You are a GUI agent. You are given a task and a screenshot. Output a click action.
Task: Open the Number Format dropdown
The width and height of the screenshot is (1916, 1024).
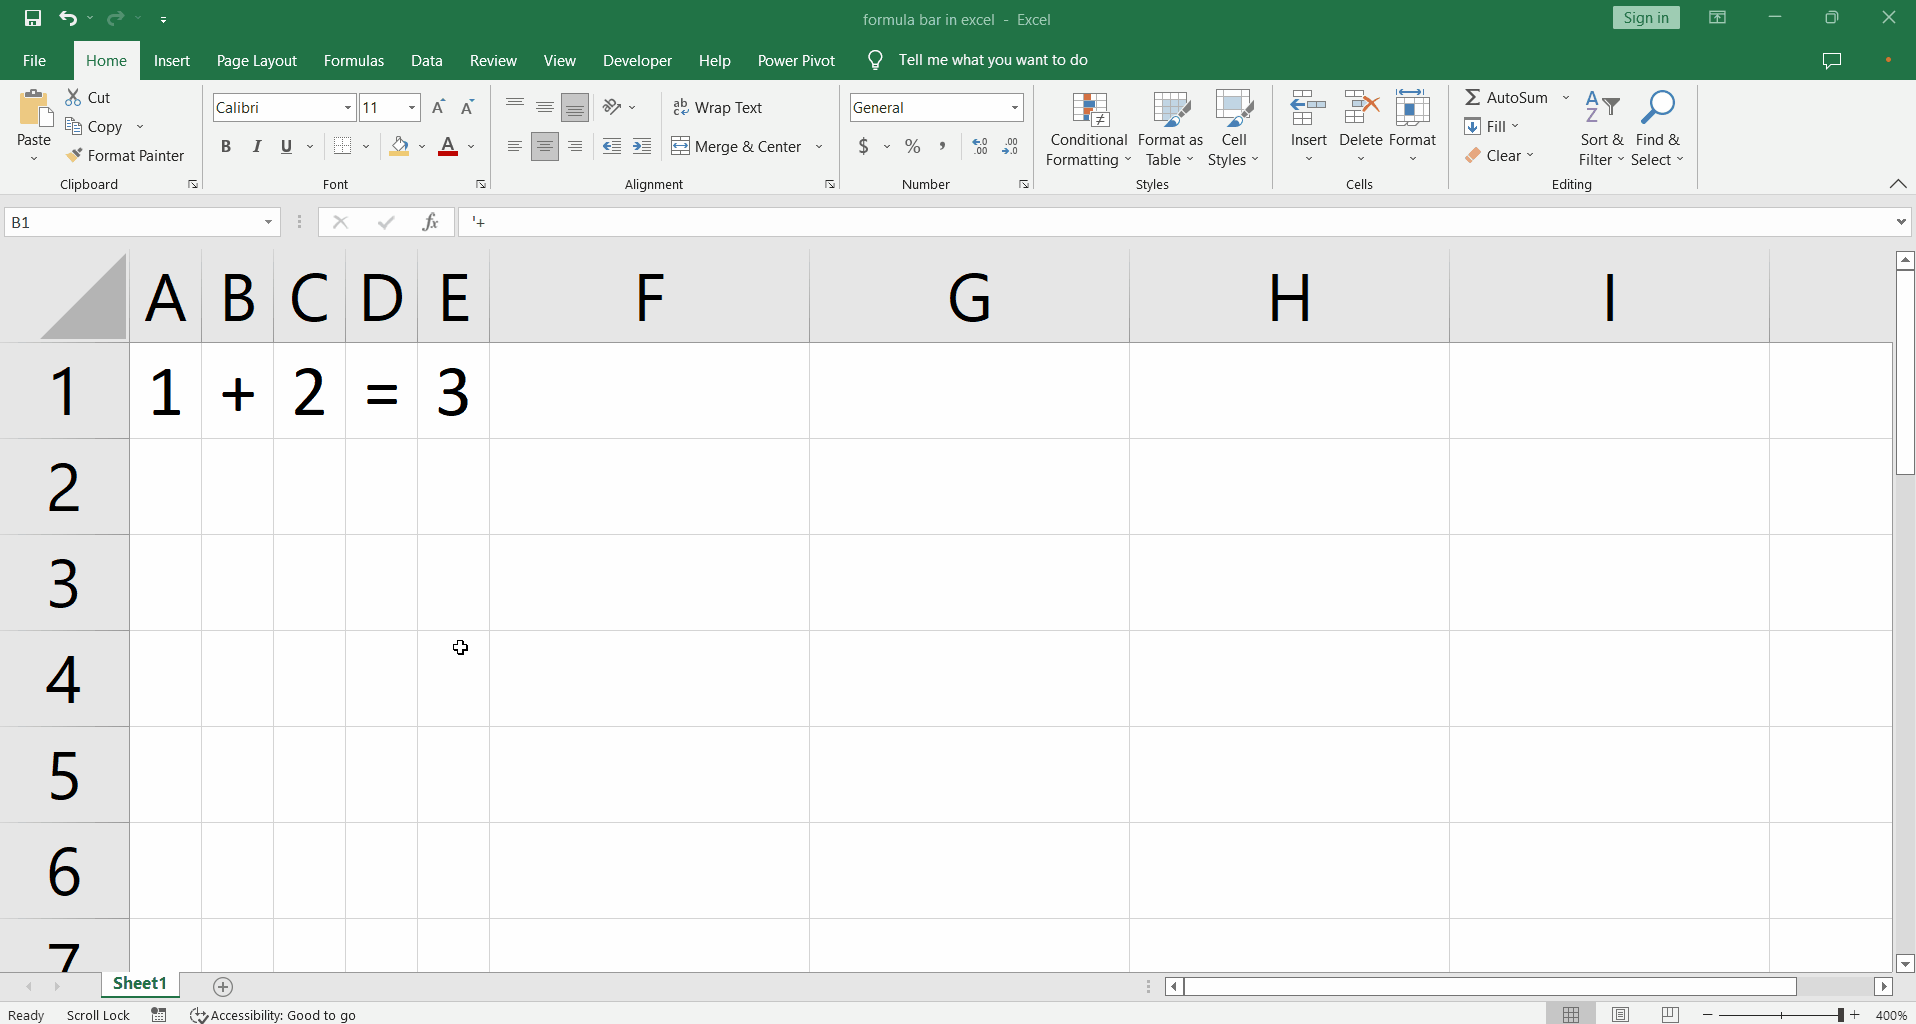click(1013, 107)
